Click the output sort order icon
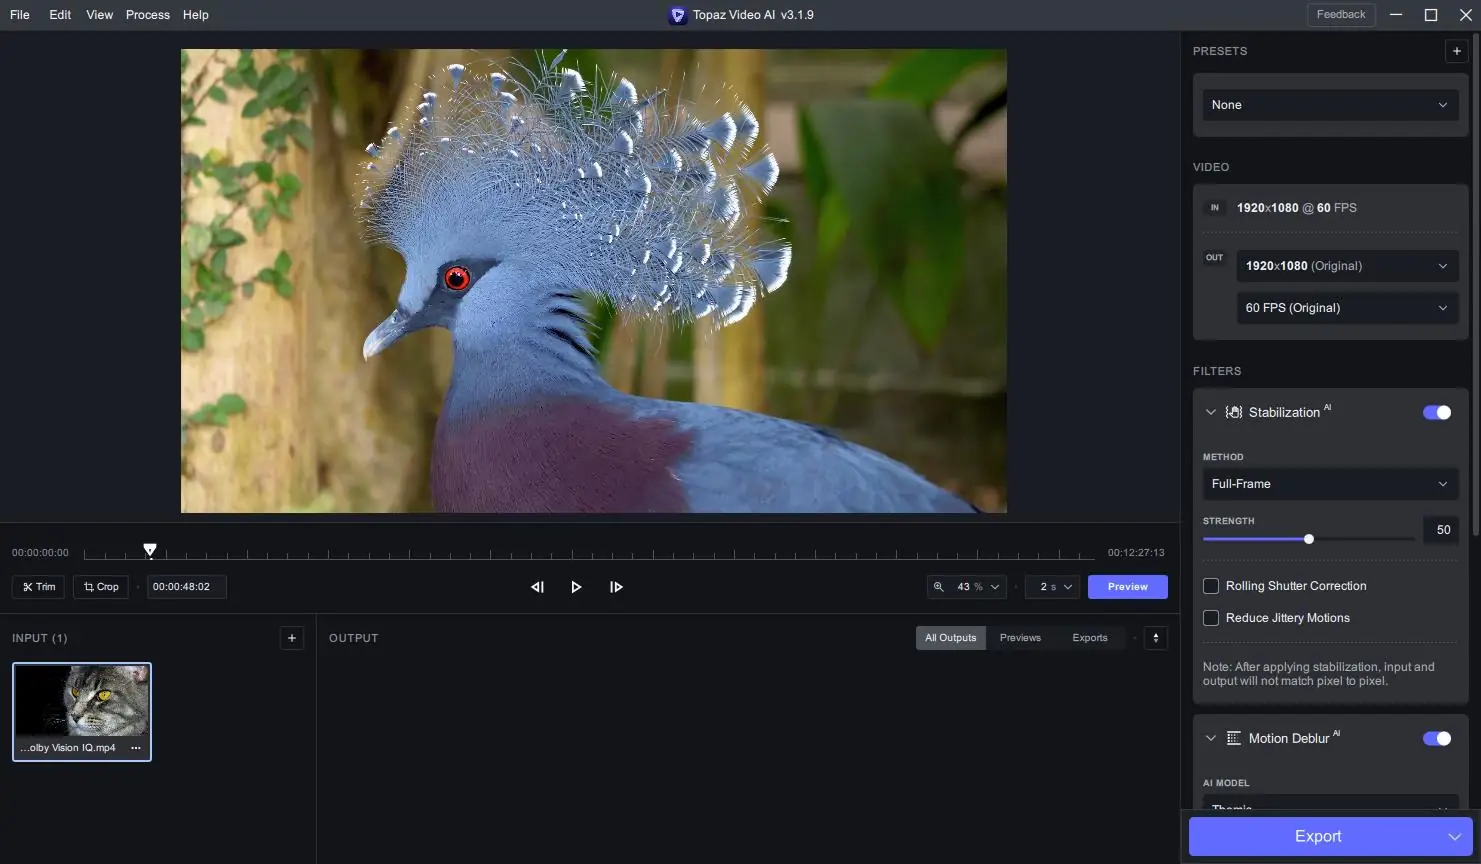This screenshot has width=1481, height=864. [x=1155, y=638]
